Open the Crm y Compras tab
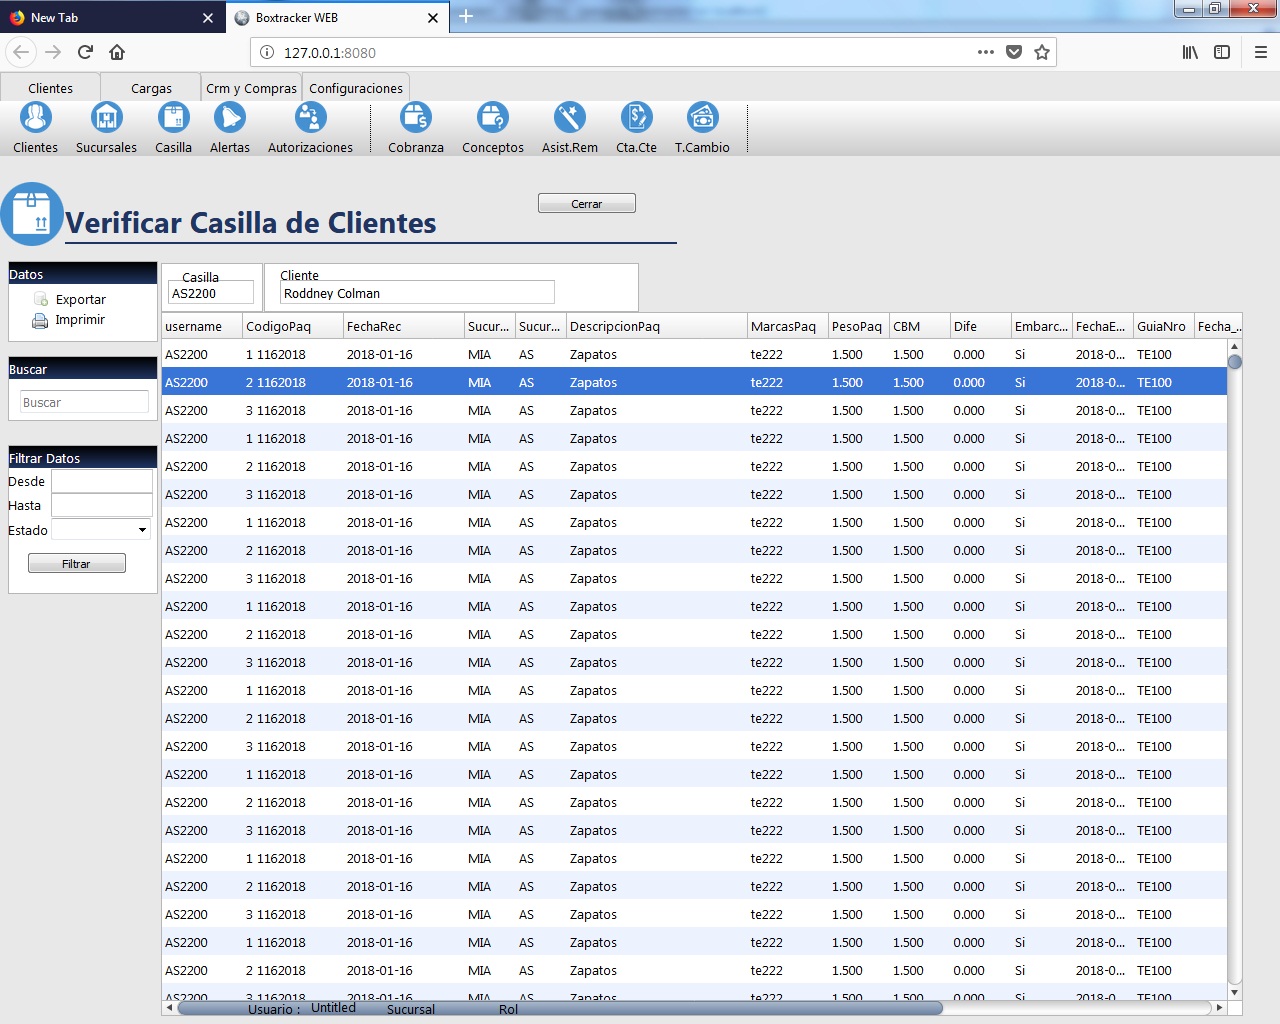This screenshot has height=1024, width=1280. (x=251, y=88)
